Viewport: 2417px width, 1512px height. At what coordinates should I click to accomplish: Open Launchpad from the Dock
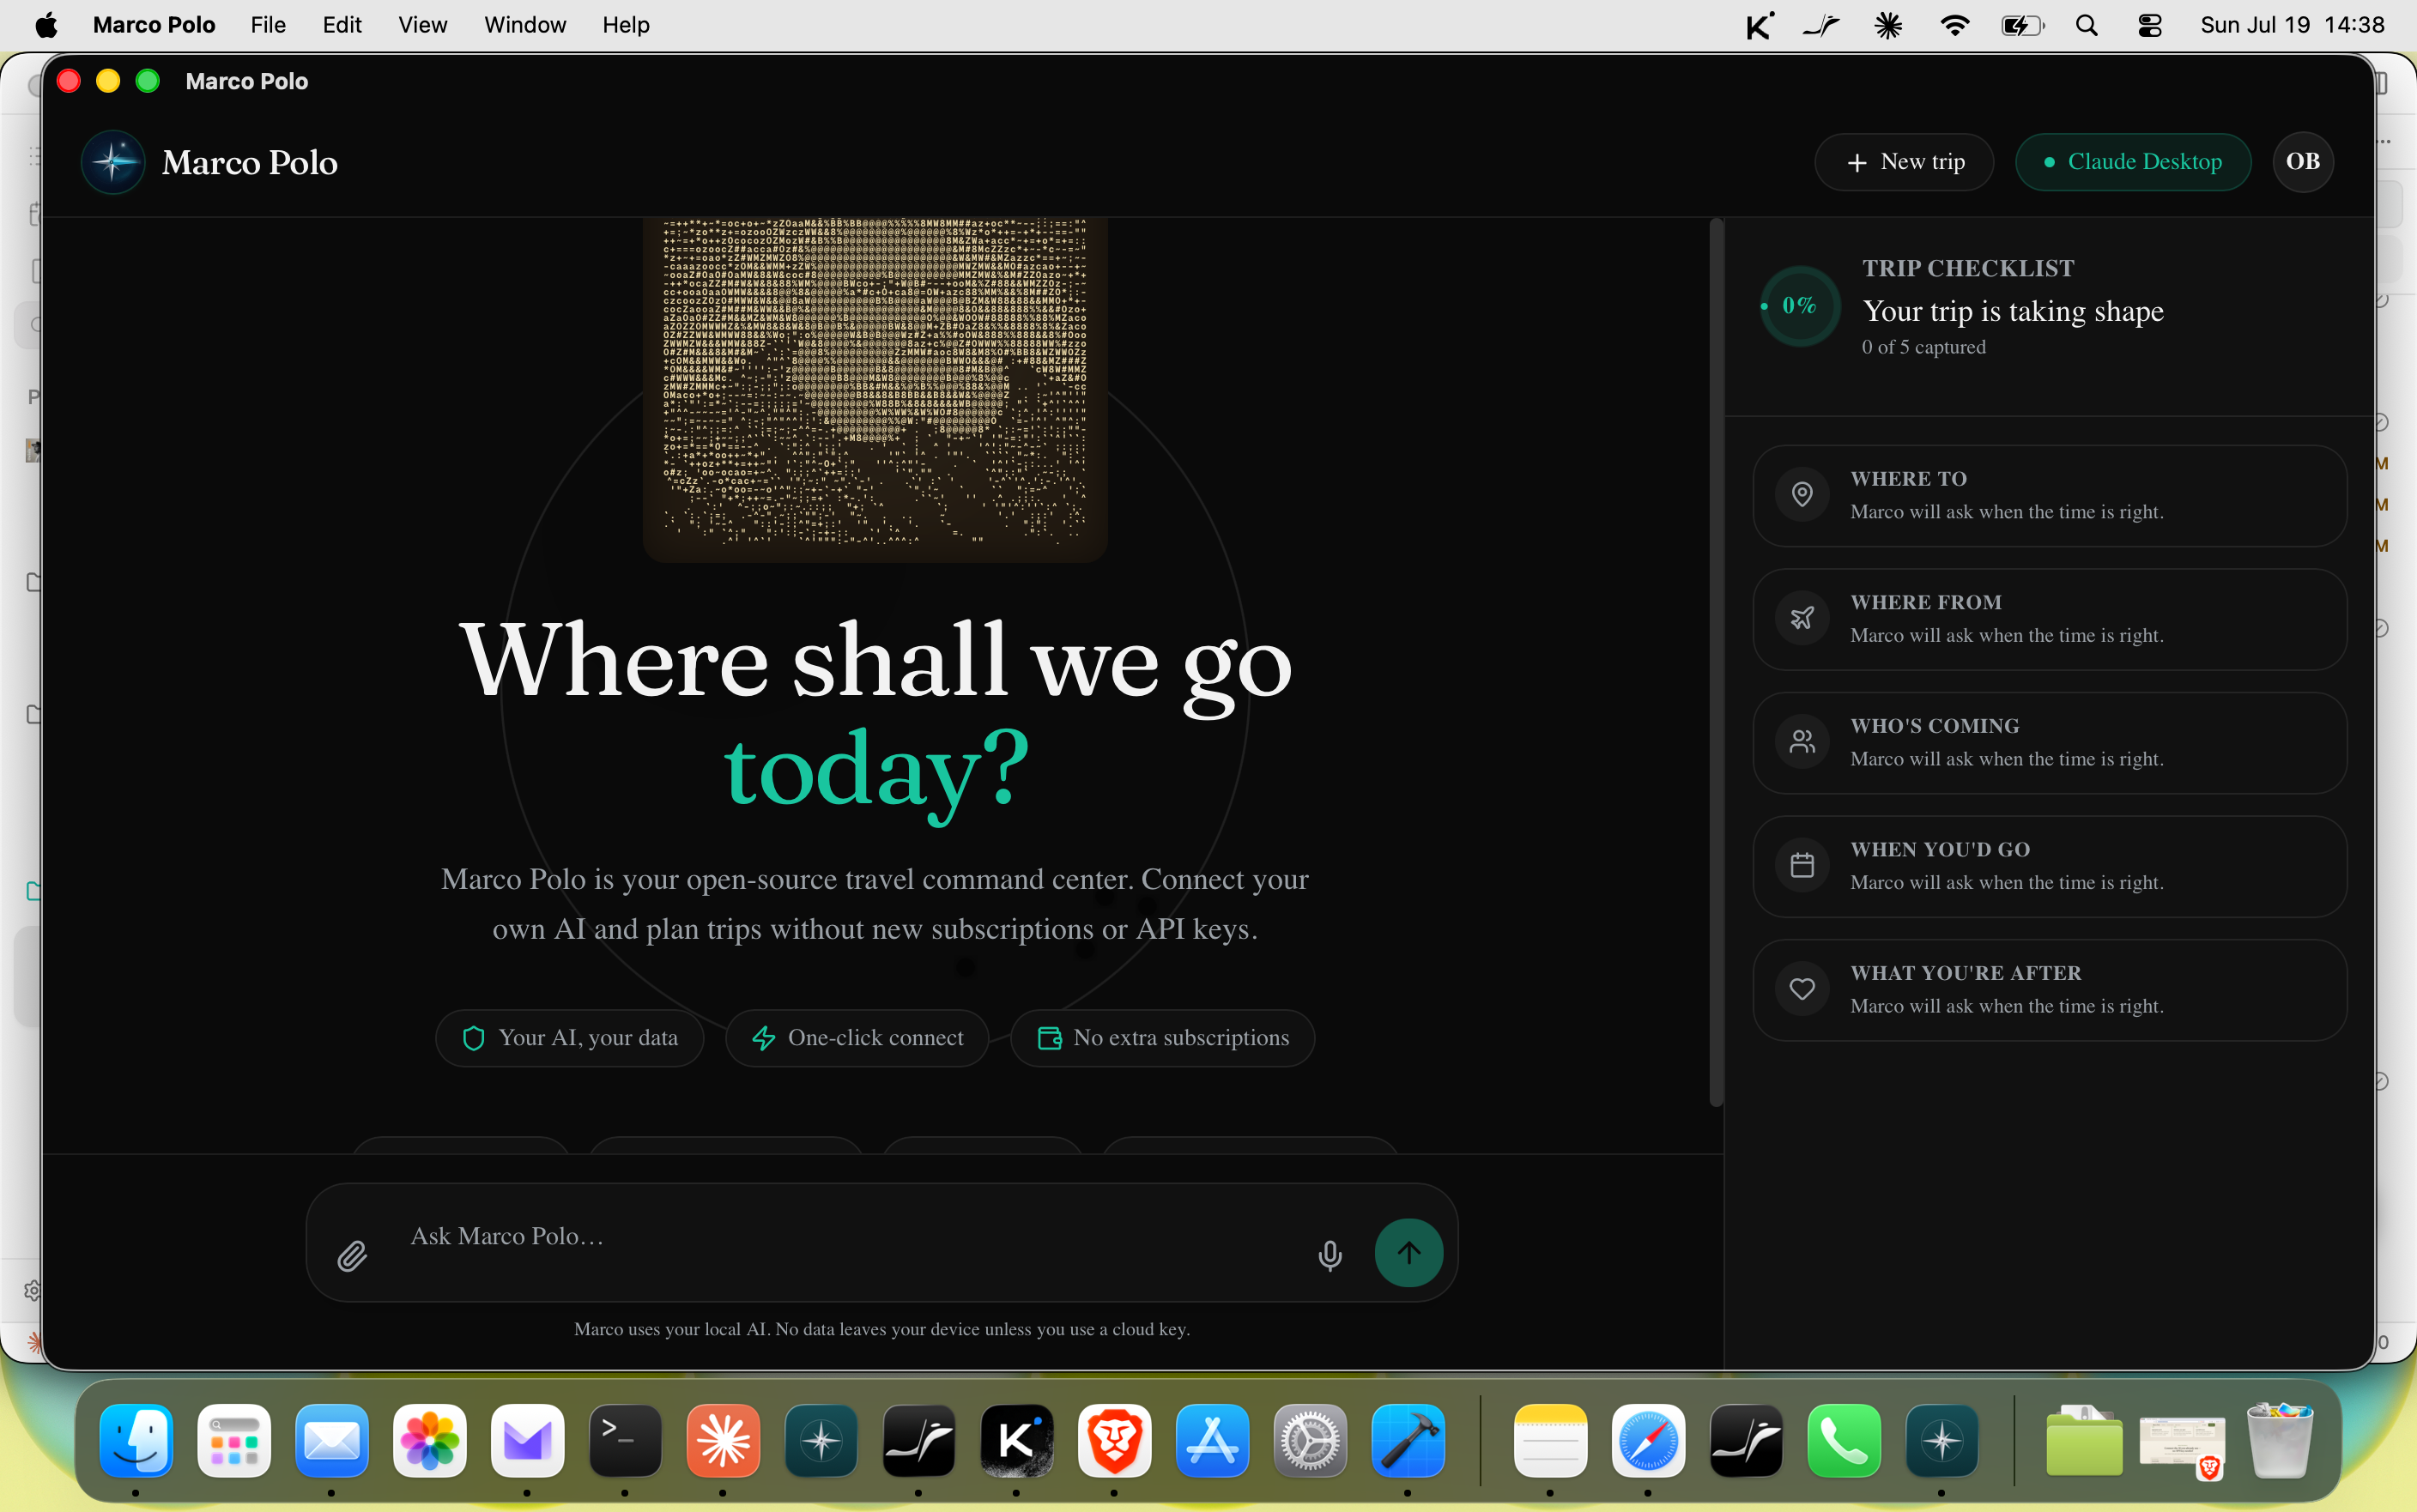tap(234, 1441)
